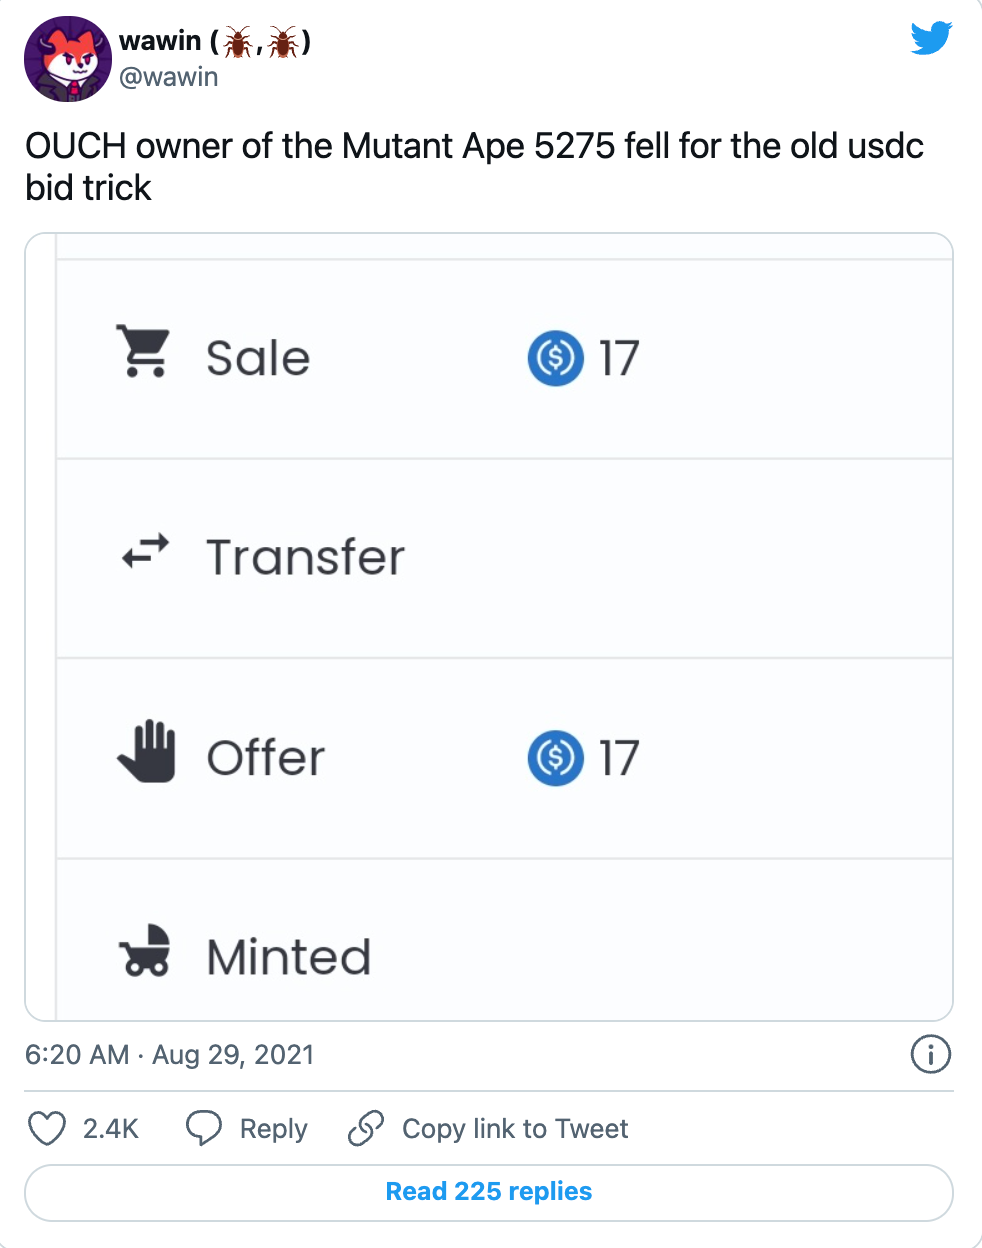Viewport: 982px width, 1248px height.
Task: Click the Reply text label
Action: coord(273,1129)
